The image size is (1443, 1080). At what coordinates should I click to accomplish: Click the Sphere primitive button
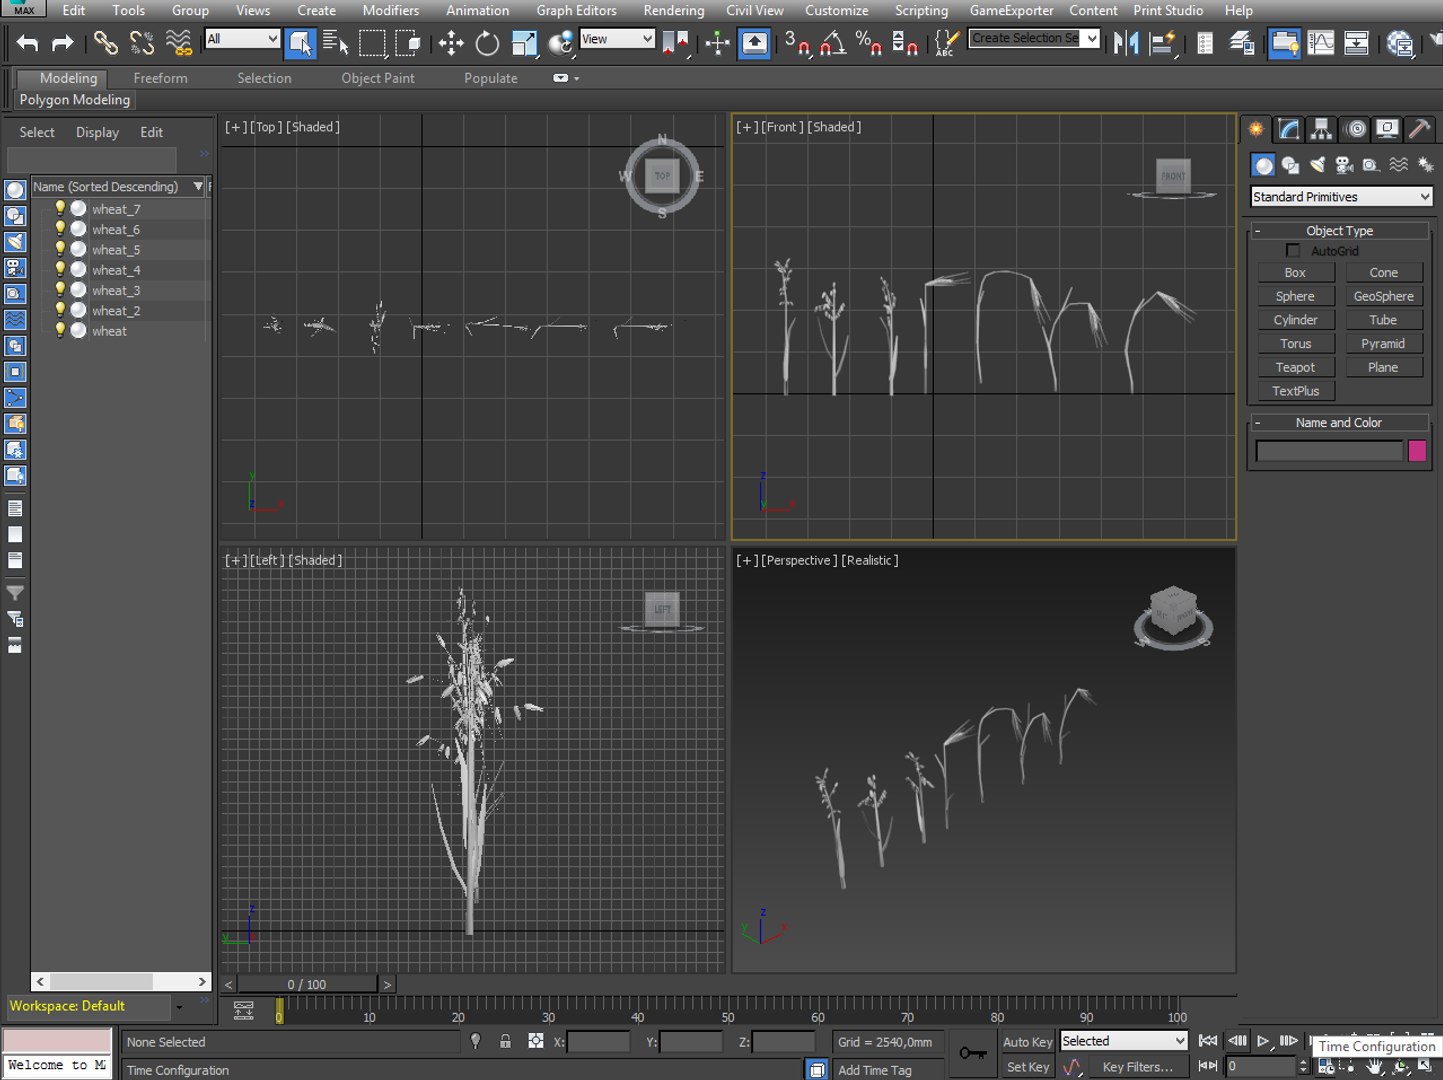(x=1295, y=296)
